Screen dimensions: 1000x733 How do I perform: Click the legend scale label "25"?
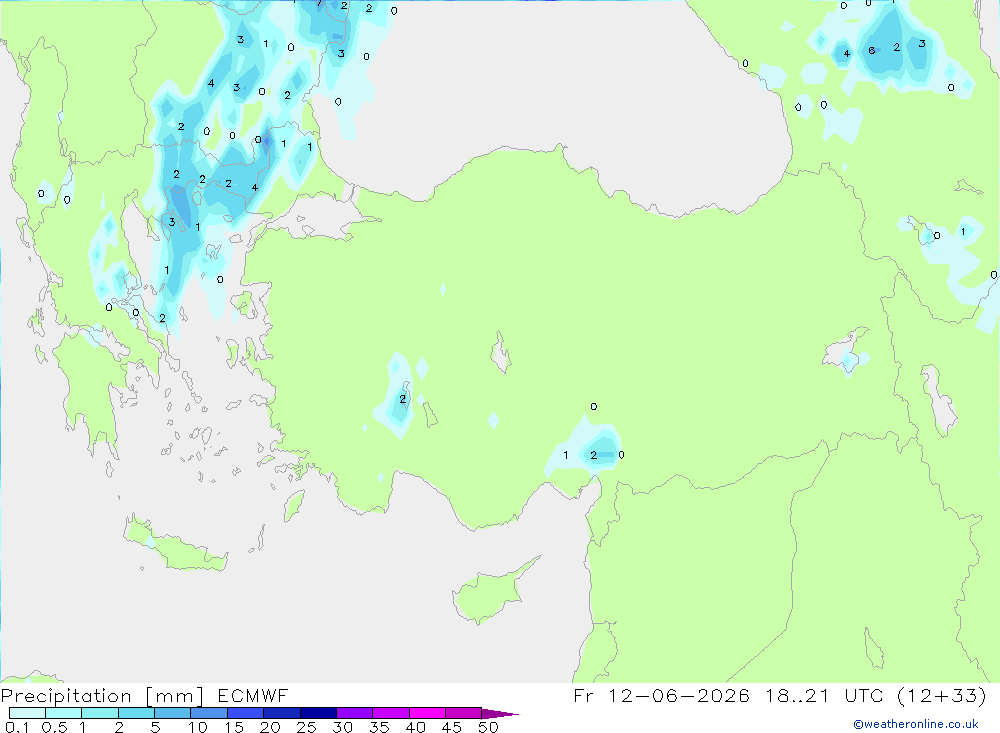click(x=307, y=727)
